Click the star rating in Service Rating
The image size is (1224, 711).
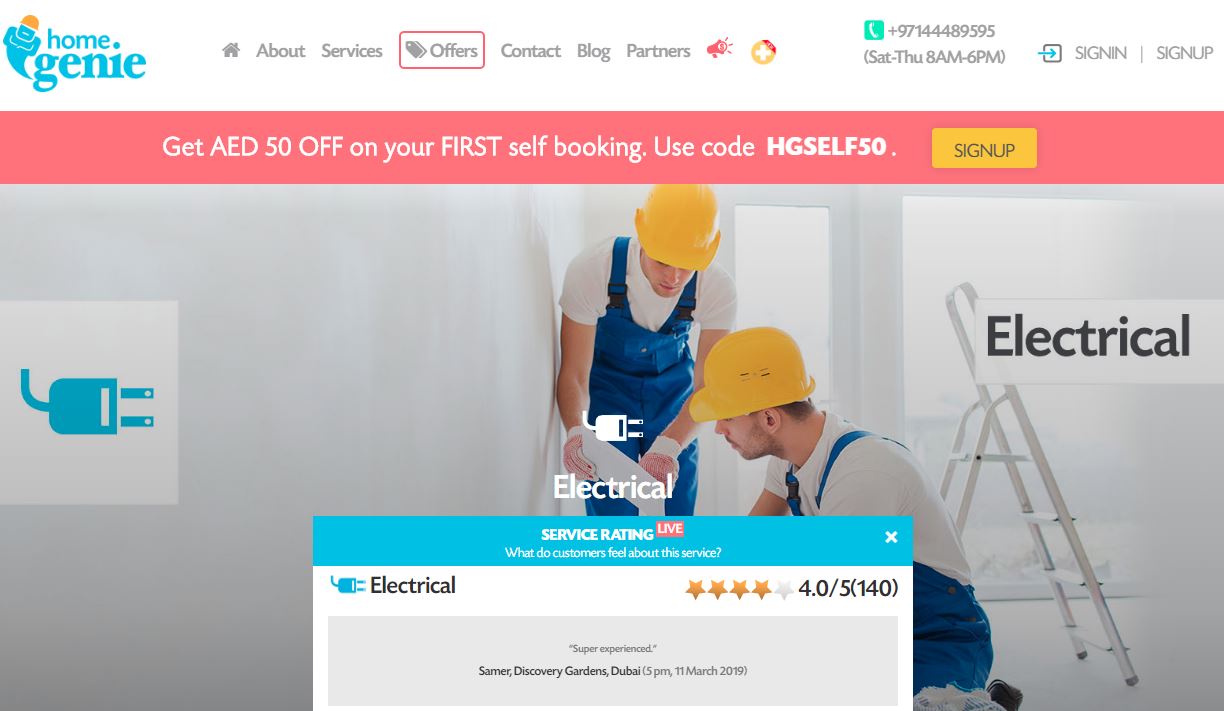click(740, 589)
